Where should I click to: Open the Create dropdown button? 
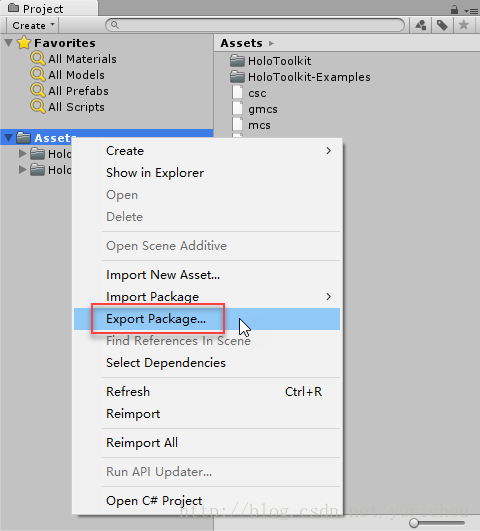pos(33,25)
